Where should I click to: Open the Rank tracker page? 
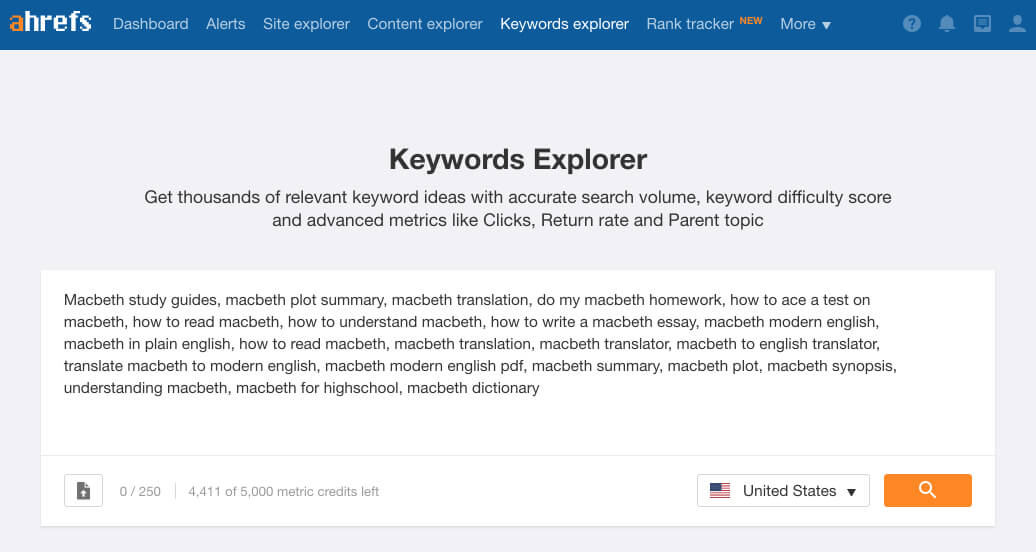(x=690, y=24)
